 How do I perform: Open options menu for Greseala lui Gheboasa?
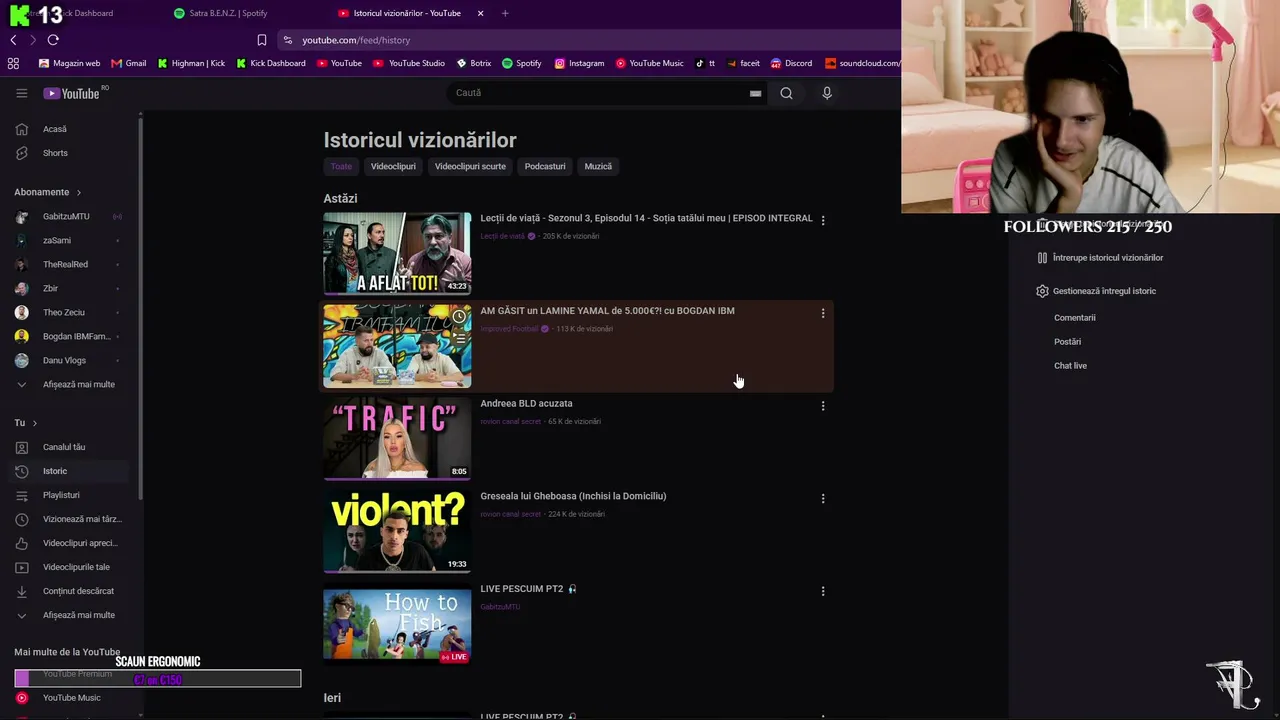(823, 498)
